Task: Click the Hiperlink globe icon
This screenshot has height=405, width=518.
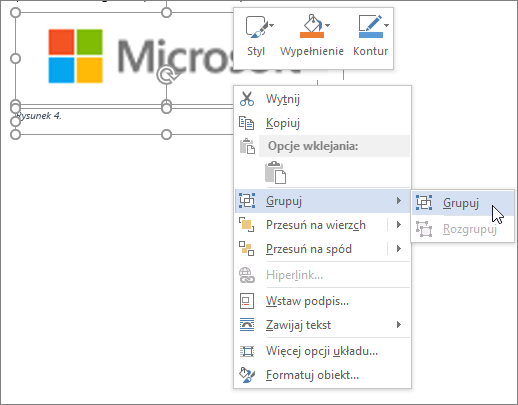Action: (247, 275)
